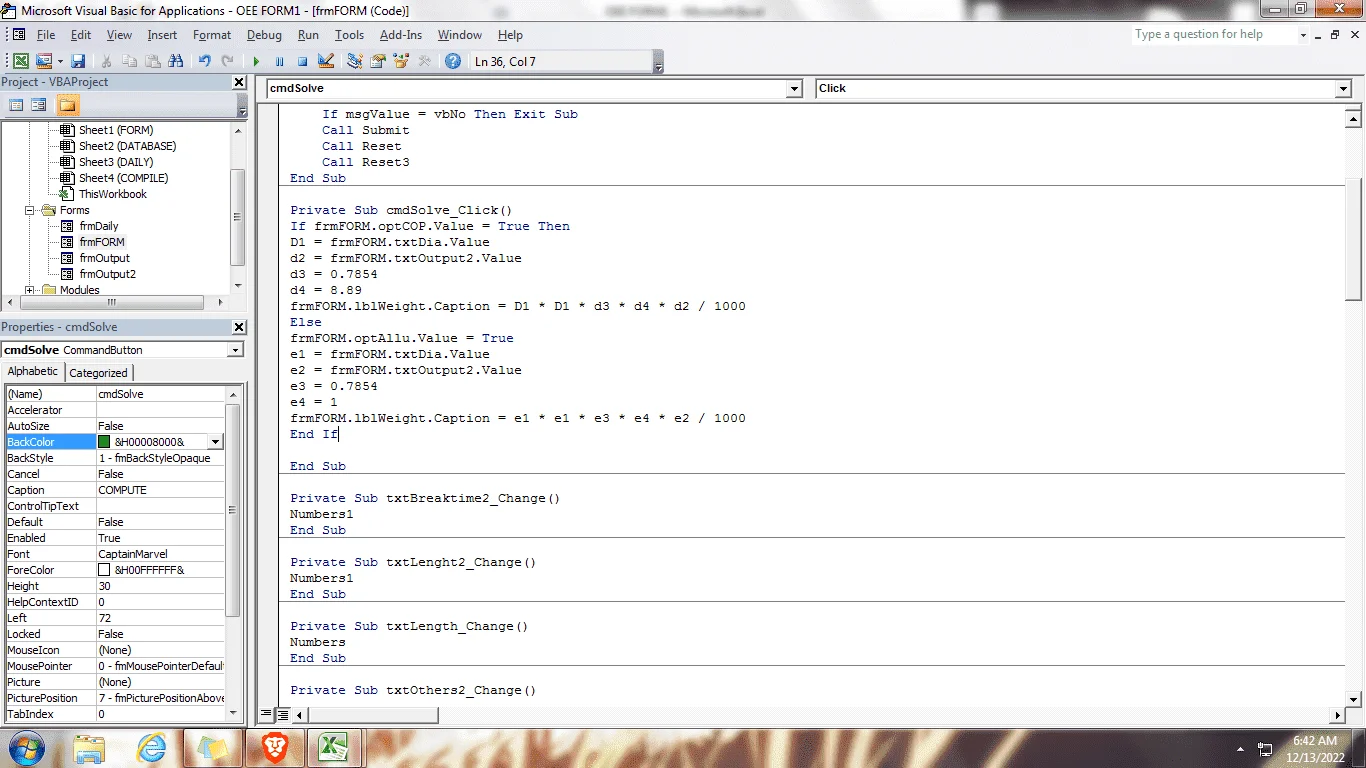Image resolution: width=1366 pixels, height=768 pixels.
Task: Select Sheet2 (DATABASE) in project tree
Action: pyautogui.click(x=127, y=146)
